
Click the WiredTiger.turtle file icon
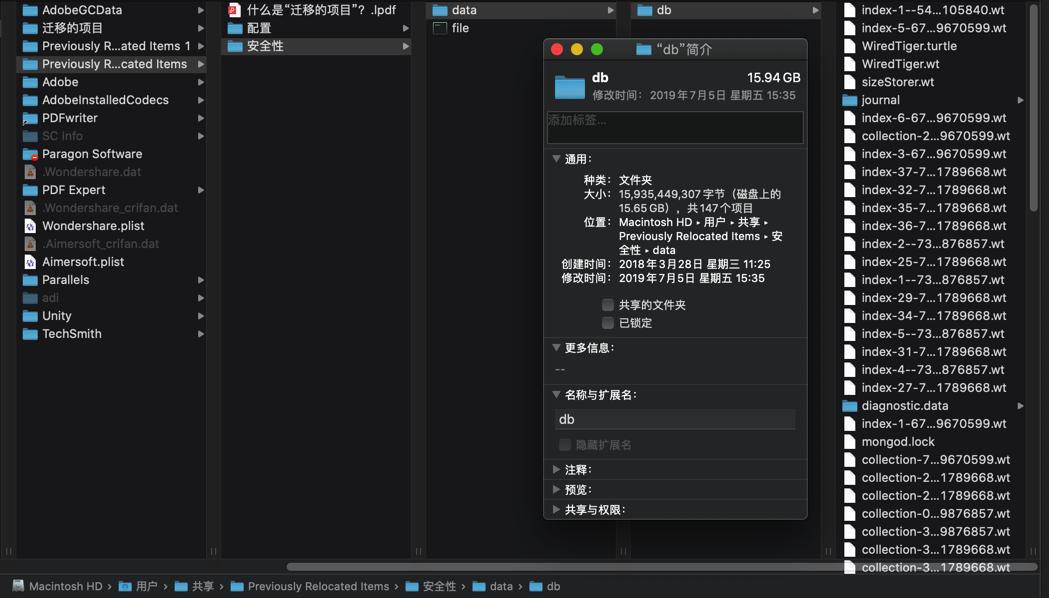[x=850, y=46]
